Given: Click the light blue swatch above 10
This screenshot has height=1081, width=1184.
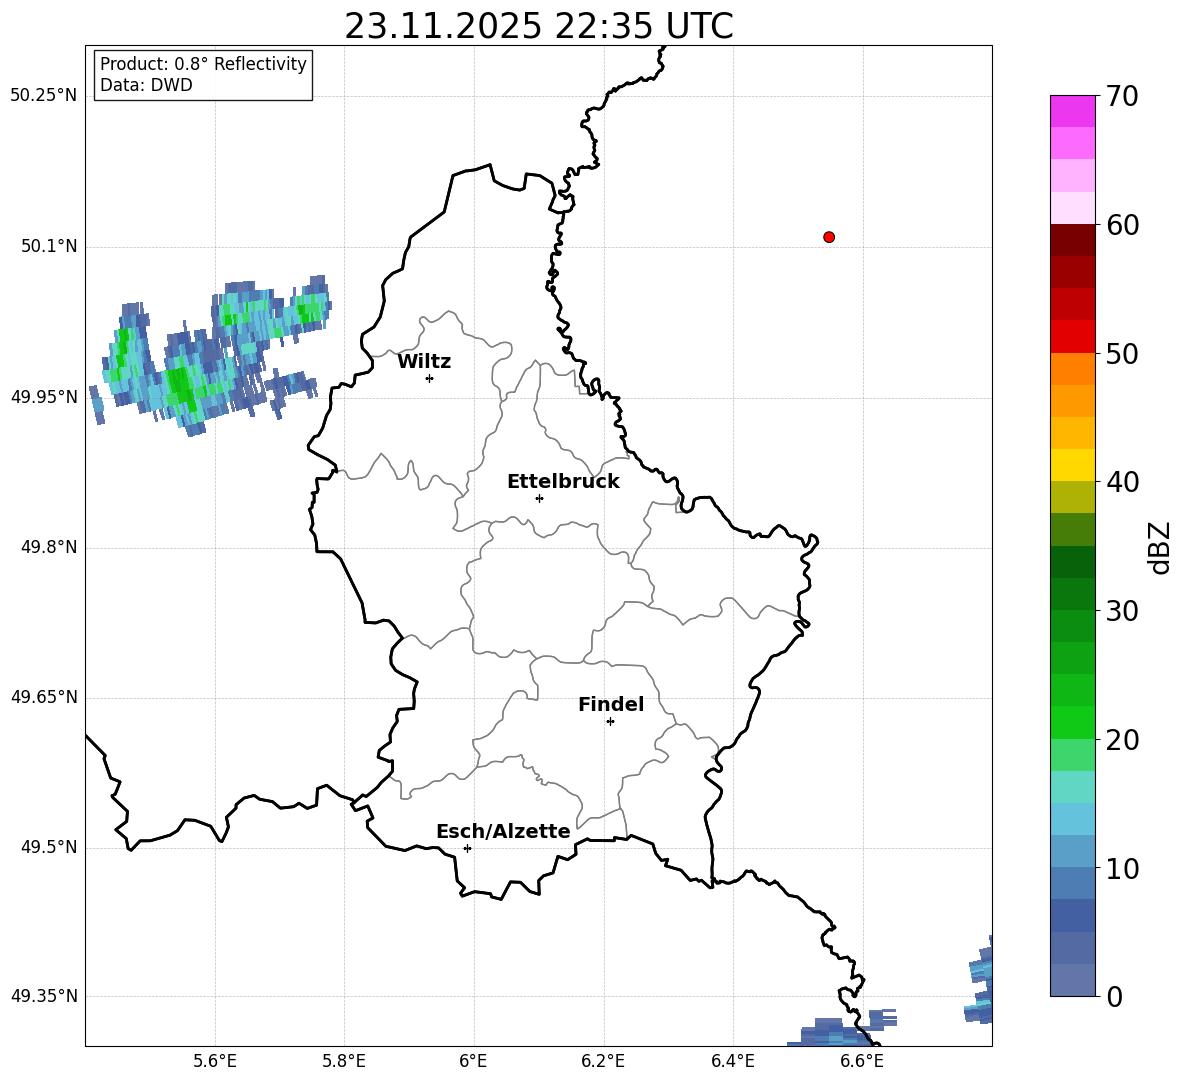Looking at the screenshot, I should (x=1073, y=851).
